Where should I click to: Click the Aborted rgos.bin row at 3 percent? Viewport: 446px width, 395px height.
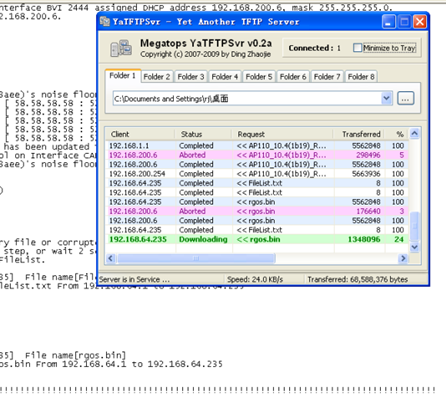click(257, 211)
